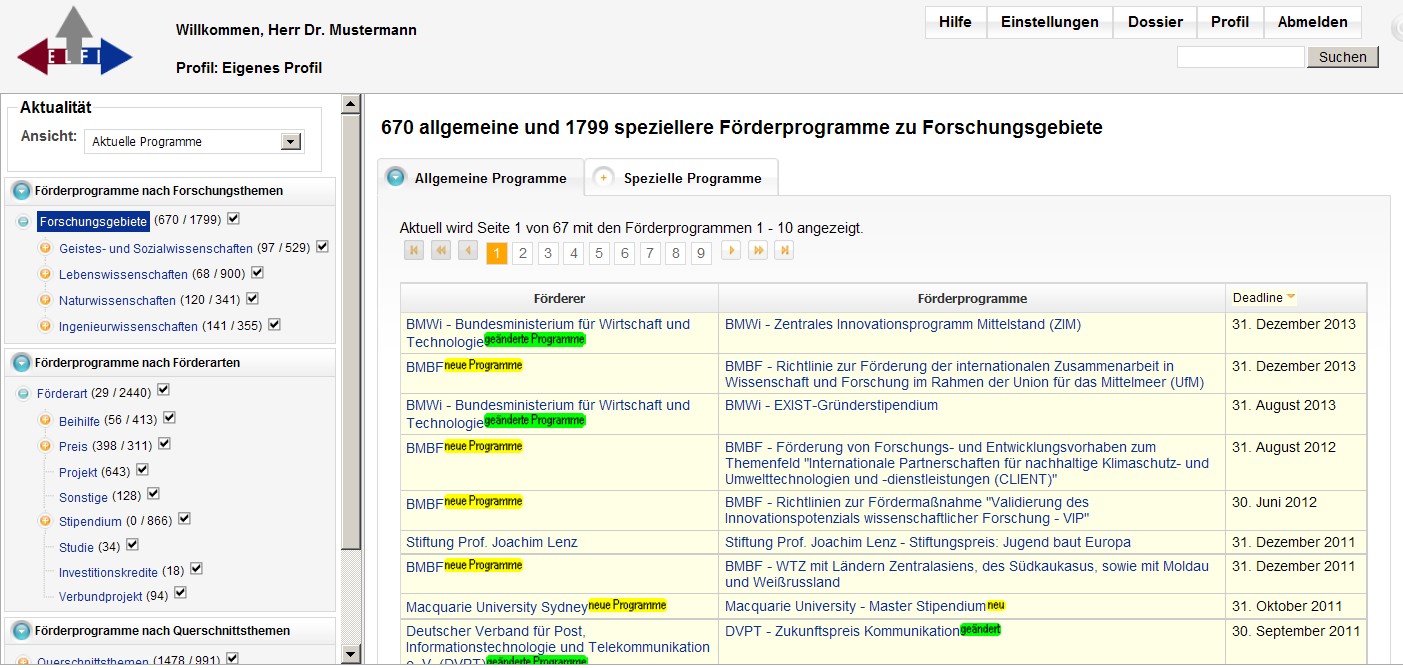
Task: Expand the Beihilfe node
Action: (45, 420)
